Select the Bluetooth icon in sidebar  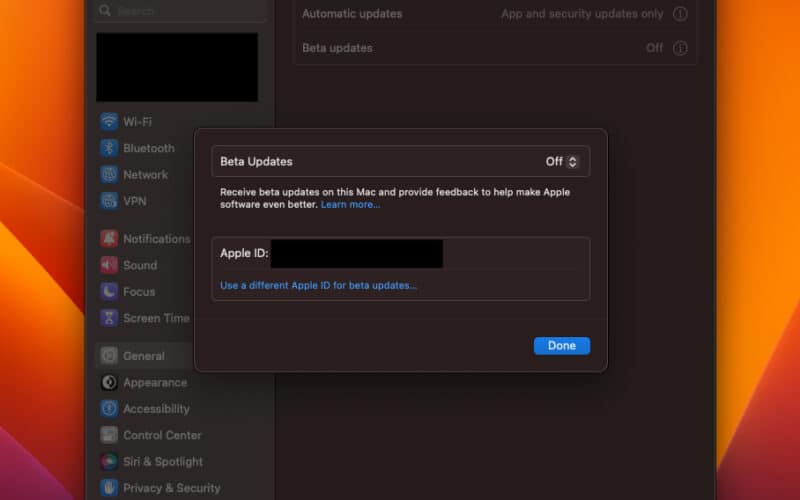[x=109, y=148]
